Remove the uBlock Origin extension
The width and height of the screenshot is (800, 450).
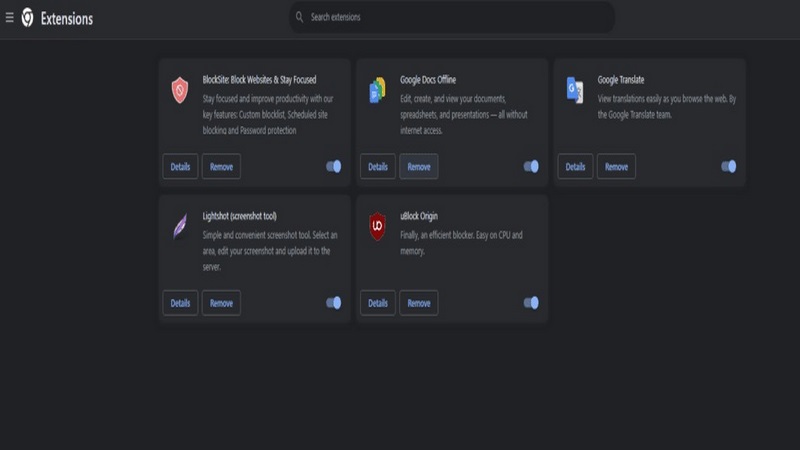pyautogui.click(x=419, y=303)
